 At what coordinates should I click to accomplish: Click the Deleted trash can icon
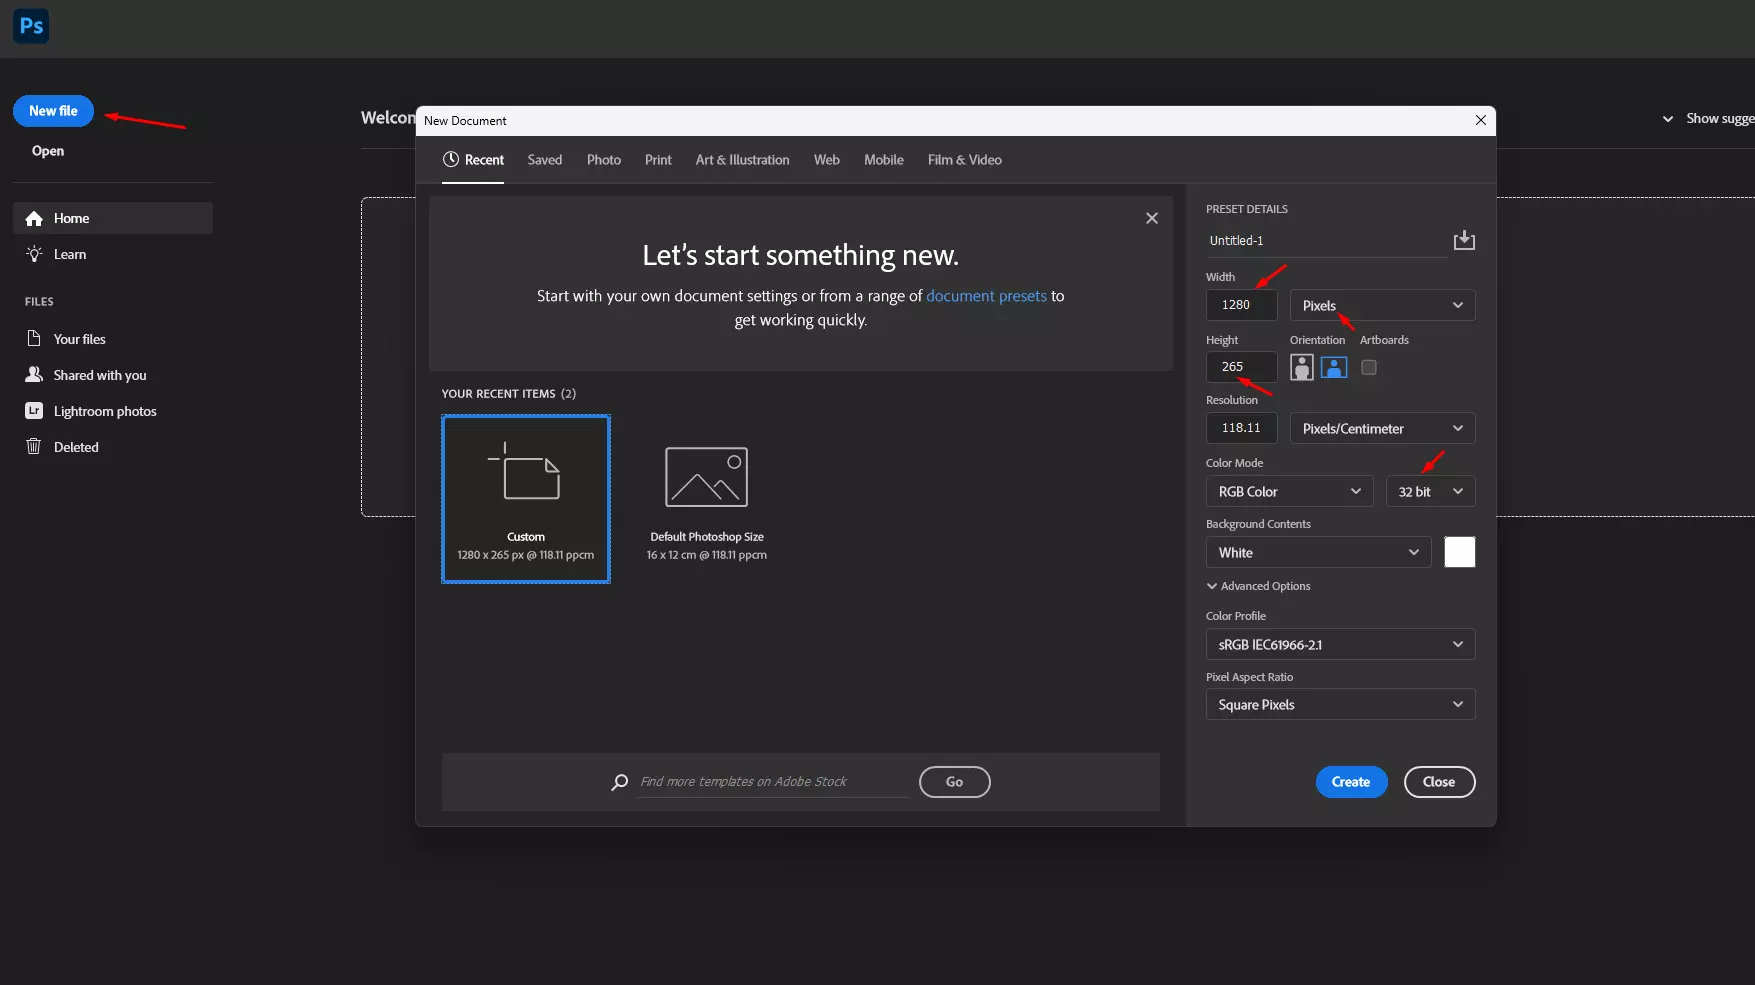pyautogui.click(x=34, y=446)
